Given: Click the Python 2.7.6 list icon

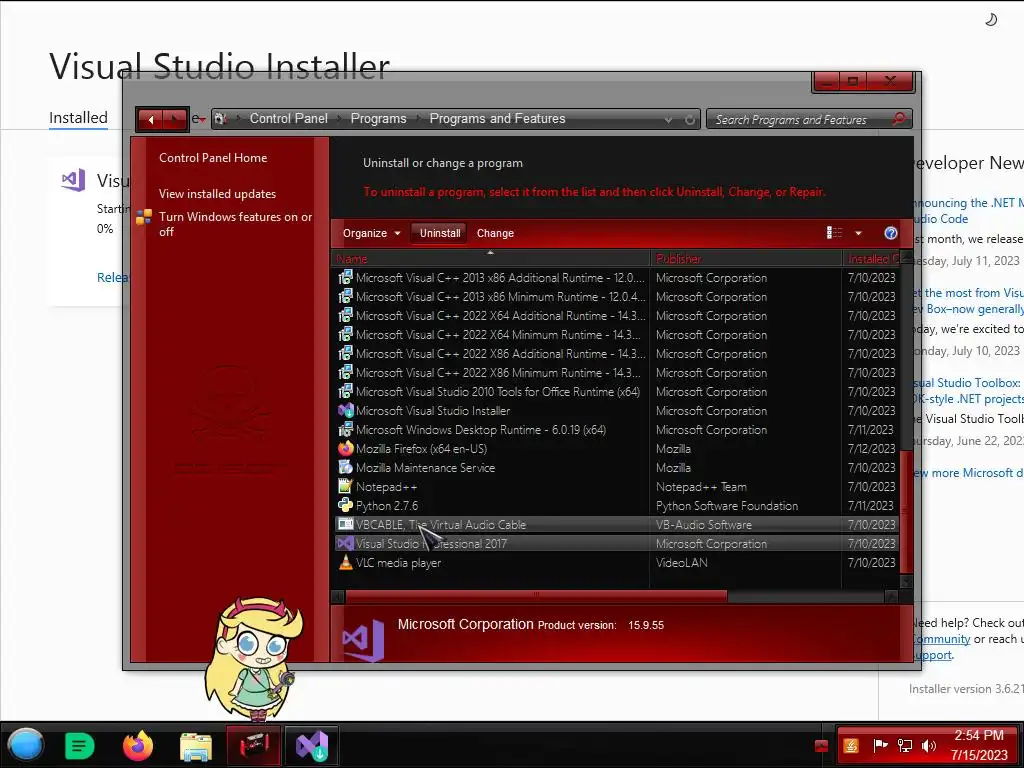Looking at the screenshot, I should [x=345, y=505].
